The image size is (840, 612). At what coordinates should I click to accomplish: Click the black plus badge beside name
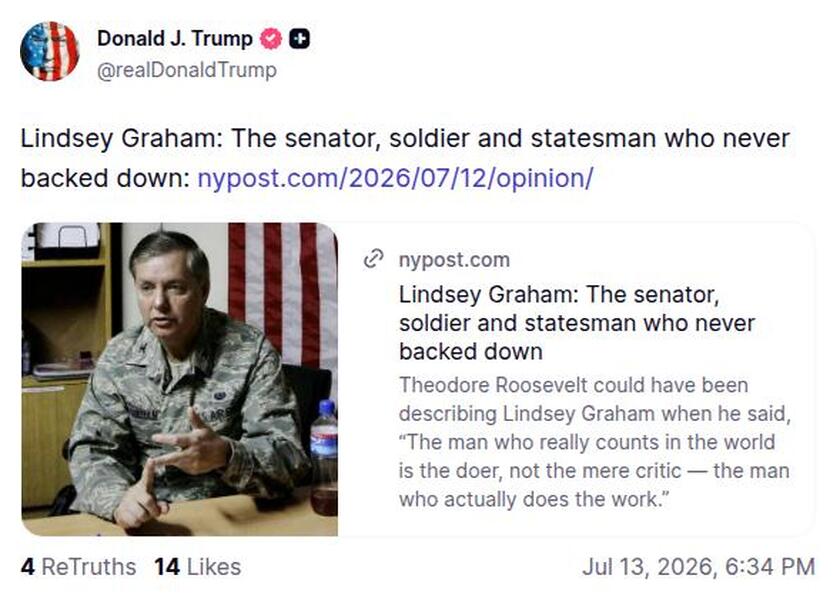(x=299, y=39)
